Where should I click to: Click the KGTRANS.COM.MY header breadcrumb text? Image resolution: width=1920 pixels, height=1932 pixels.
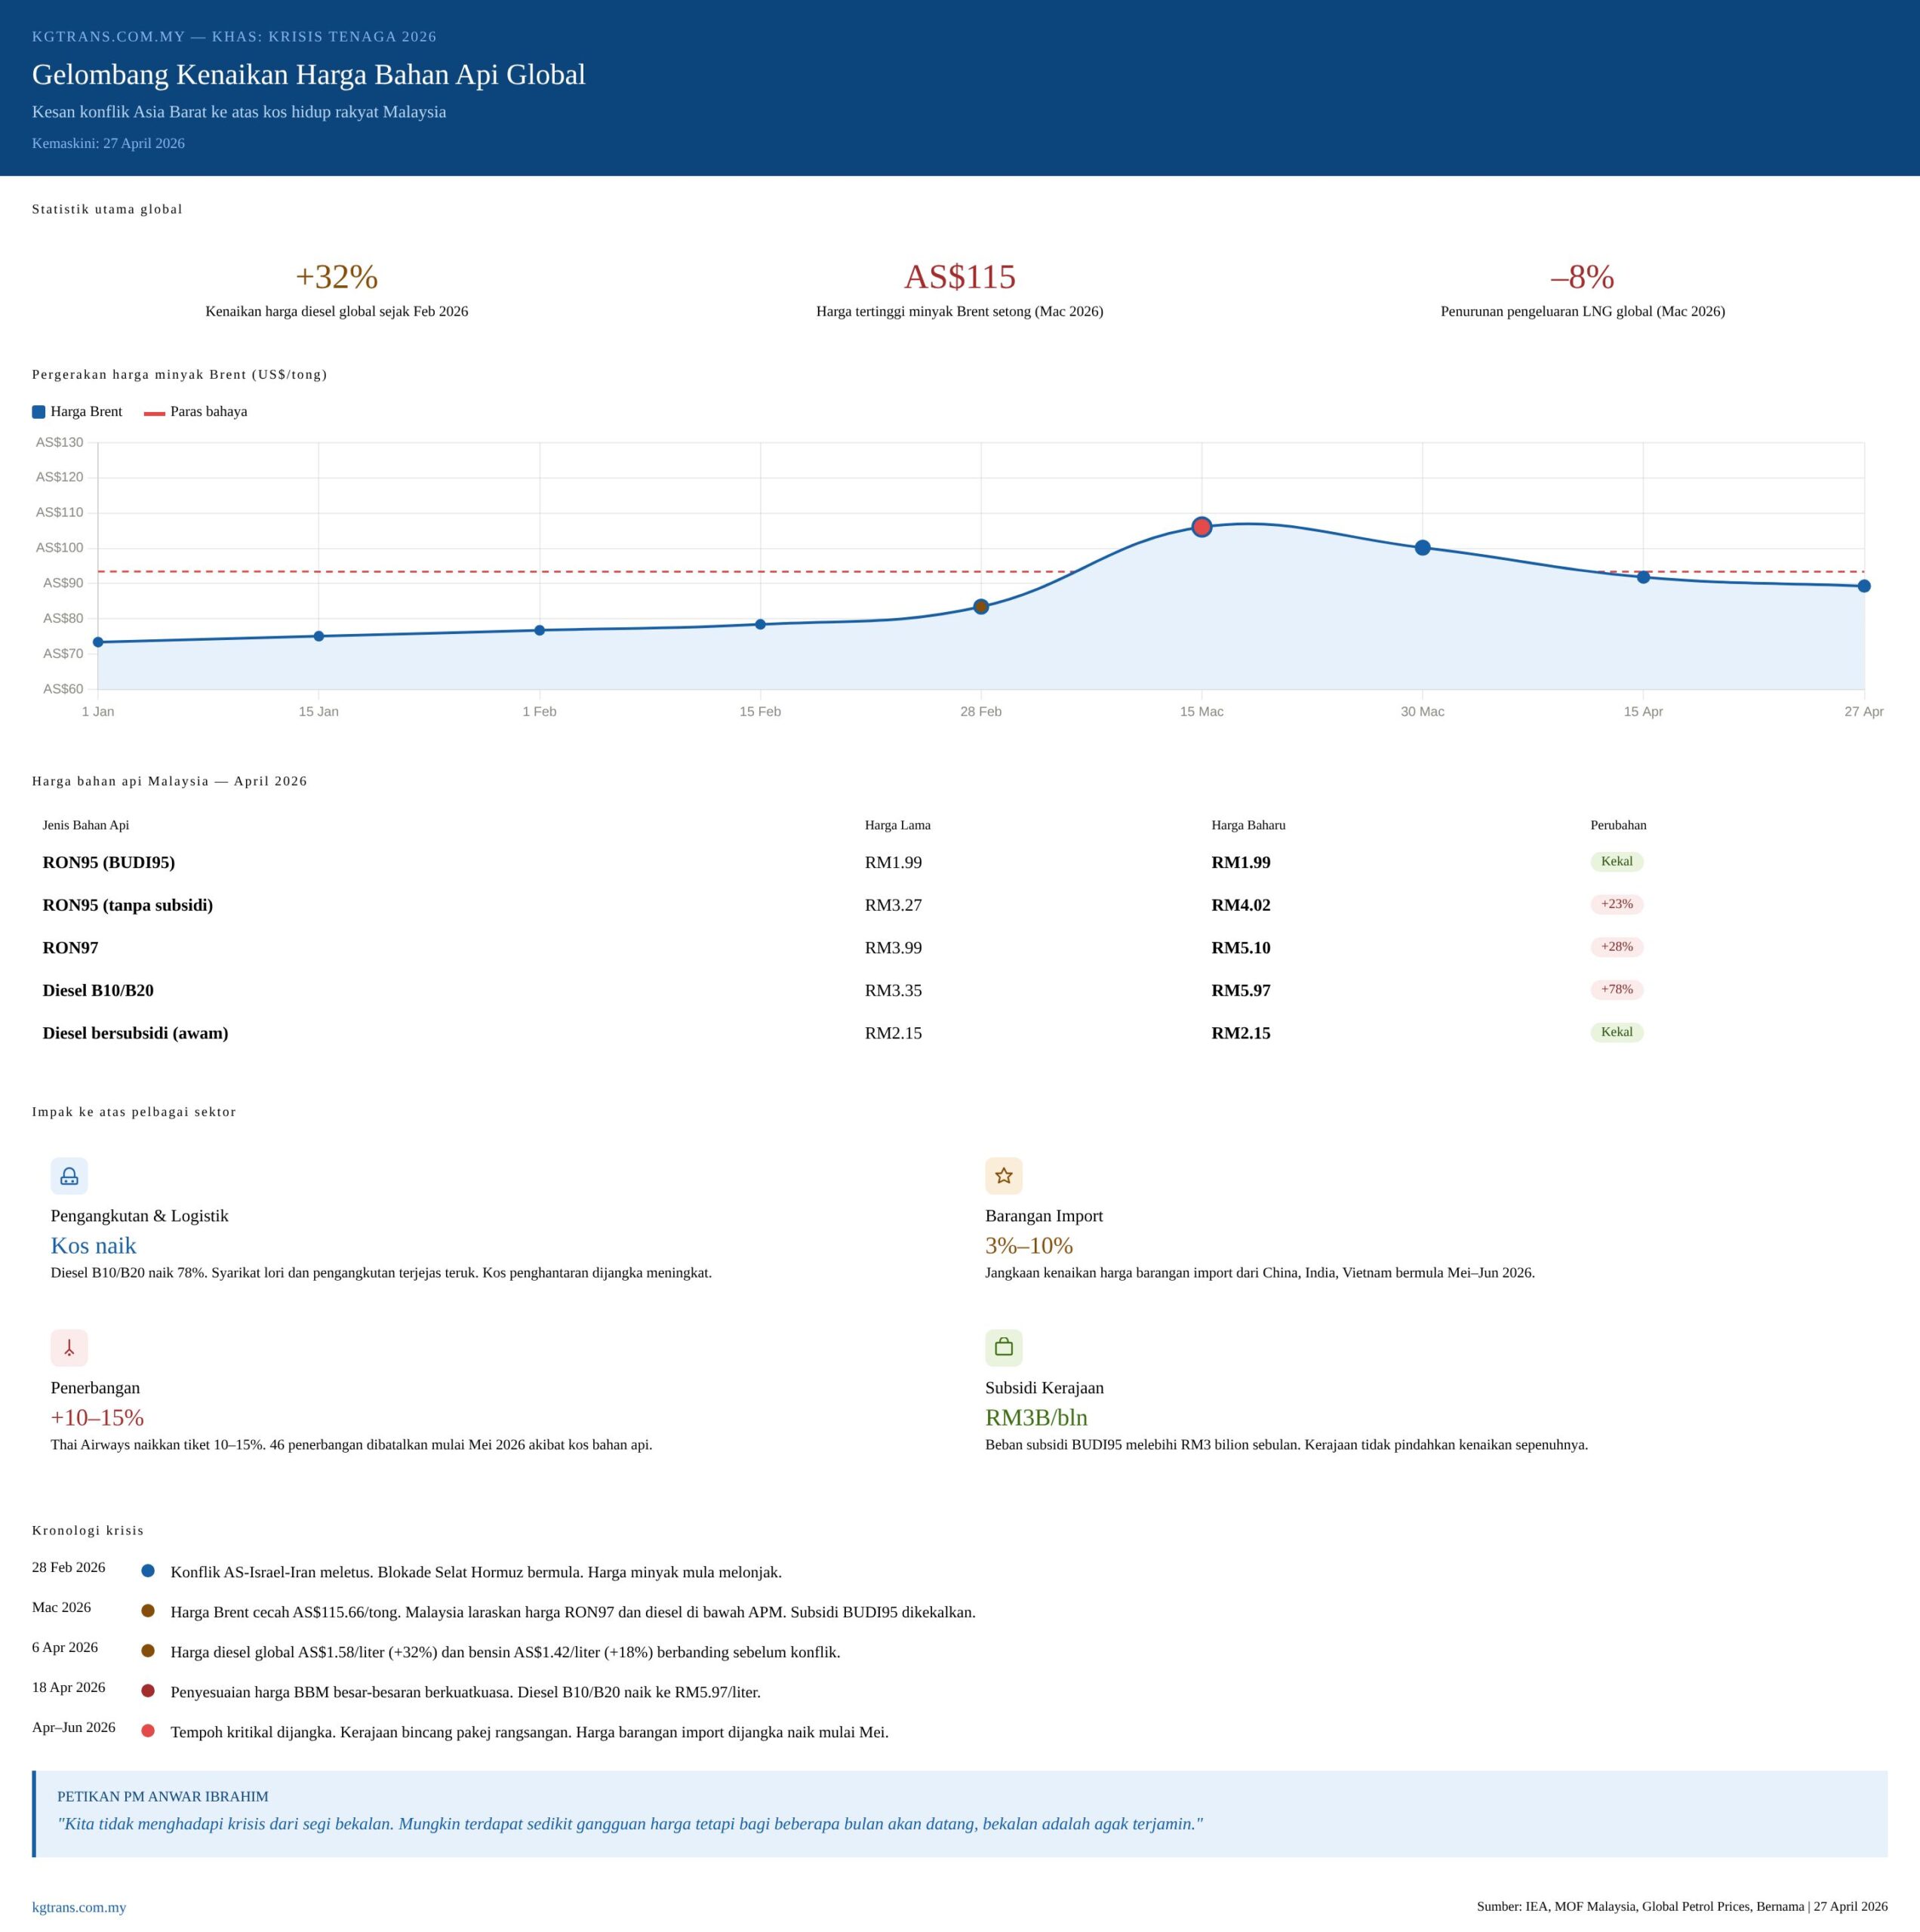(108, 37)
